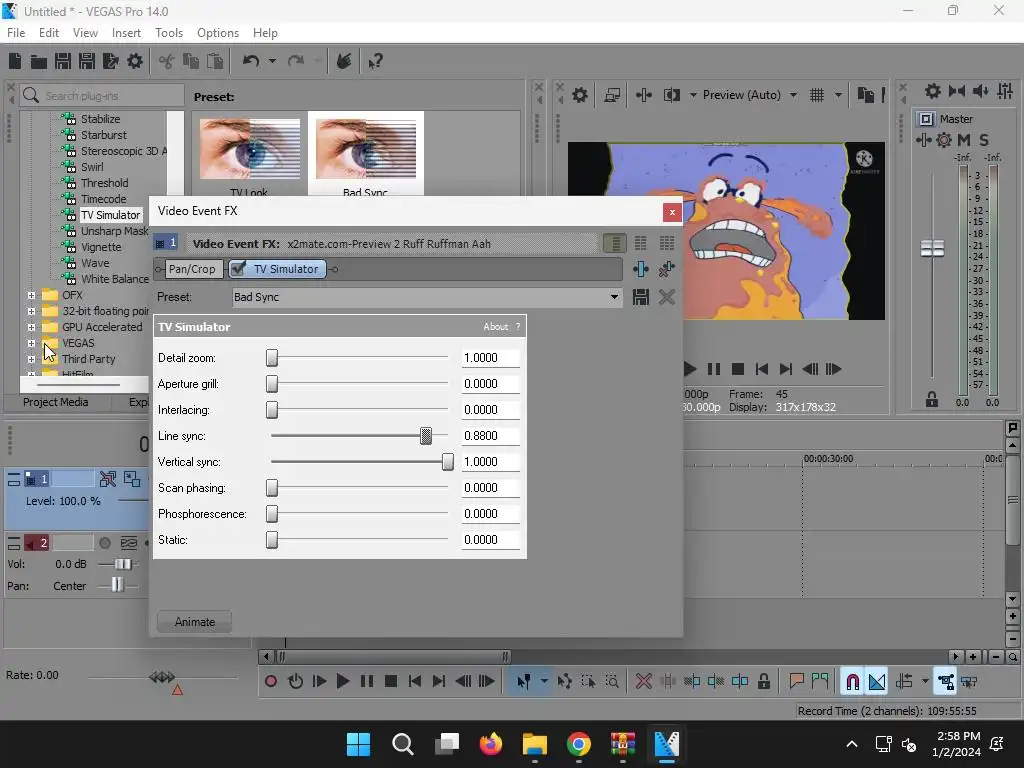Open the Tools menu
Screen dimensions: 1024x768
[168, 33]
